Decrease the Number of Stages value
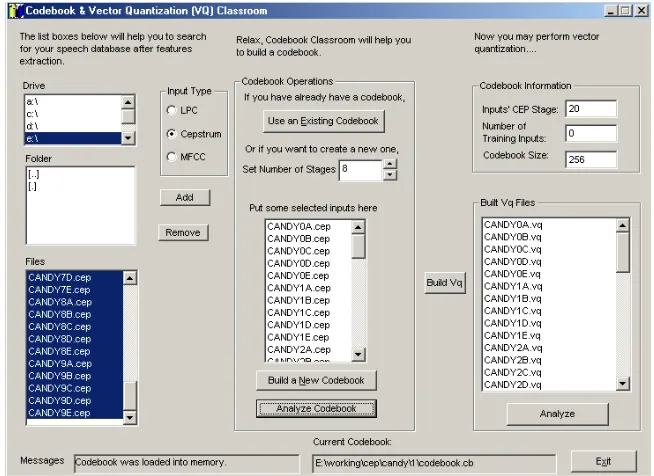 (x=390, y=175)
